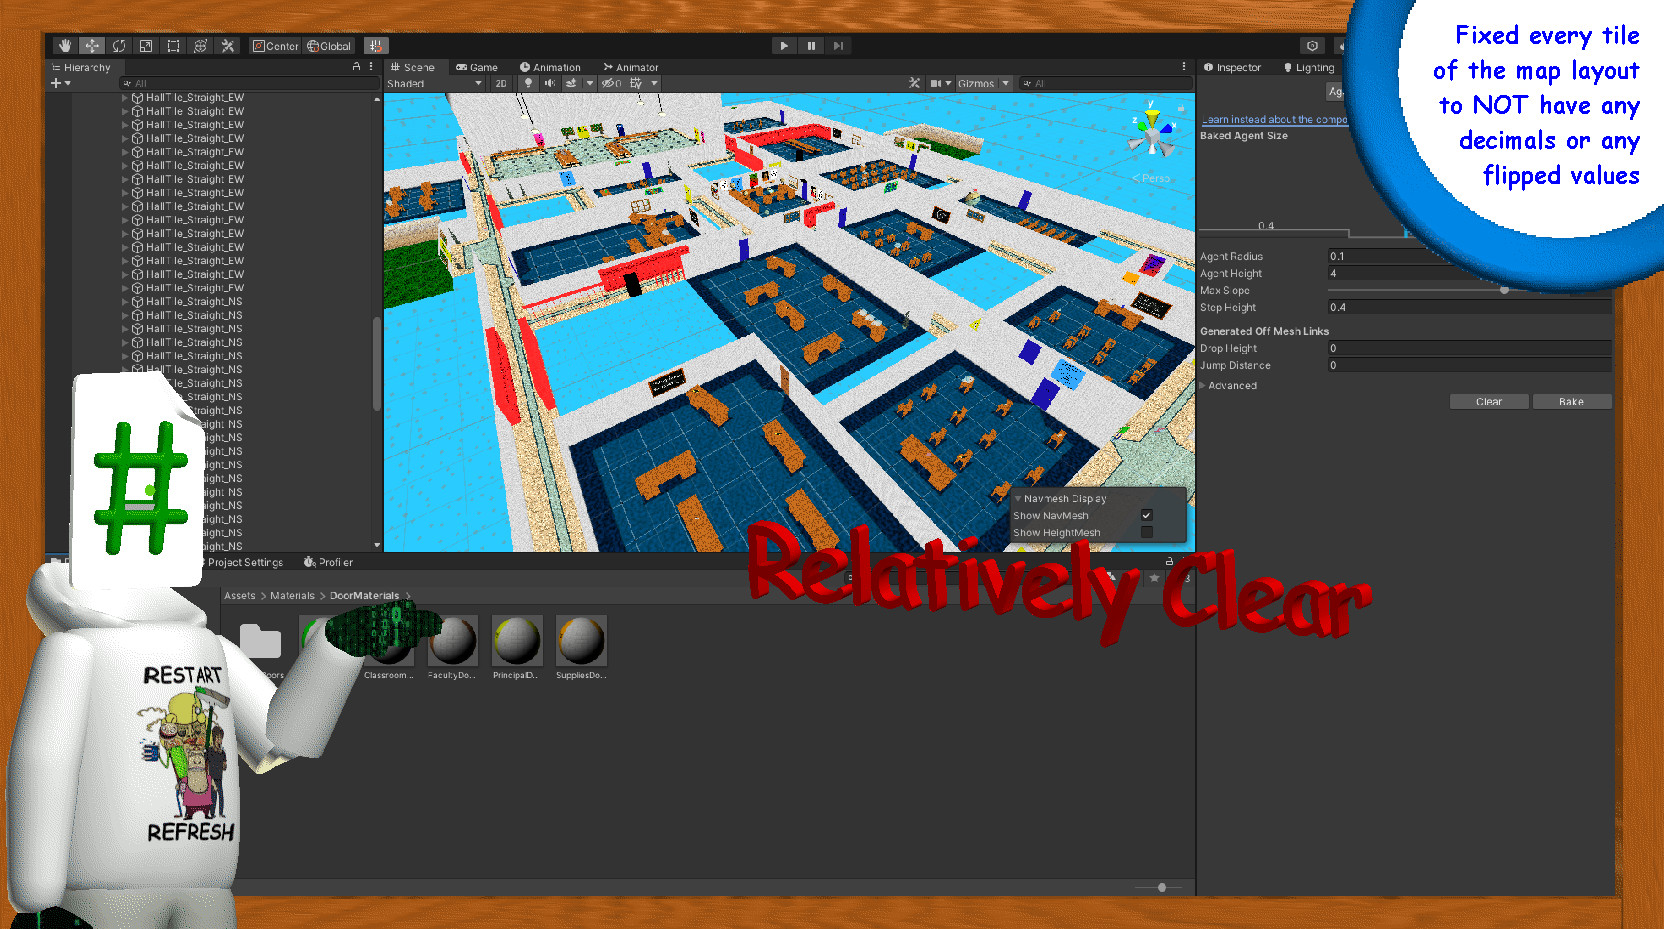The height and width of the screenshot is (929, 1664).
Task: Enable the Show HeightMesh checkbox
Action: [x=1147, y=532]
